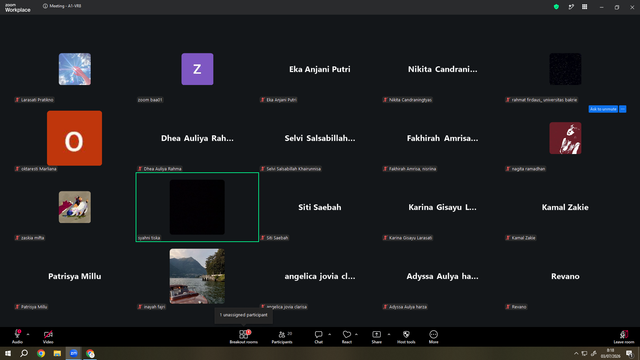Viewport: 640px width, 360px height.
Task: Select the orange O avatar tile
Action: pos(74,138)
